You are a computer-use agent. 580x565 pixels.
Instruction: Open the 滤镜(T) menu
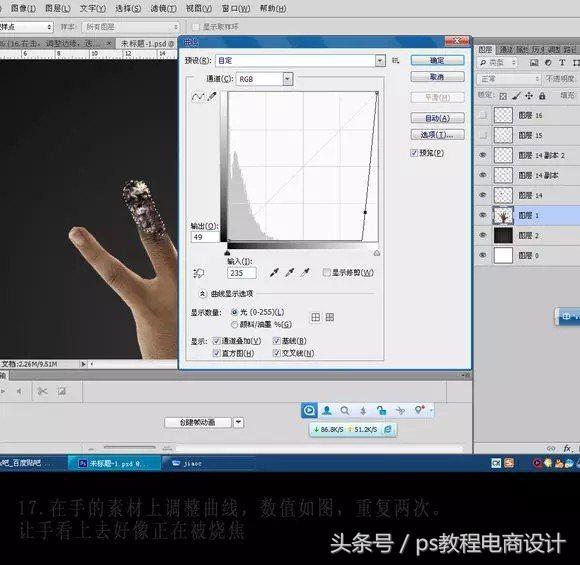click(x=163, y=8)
